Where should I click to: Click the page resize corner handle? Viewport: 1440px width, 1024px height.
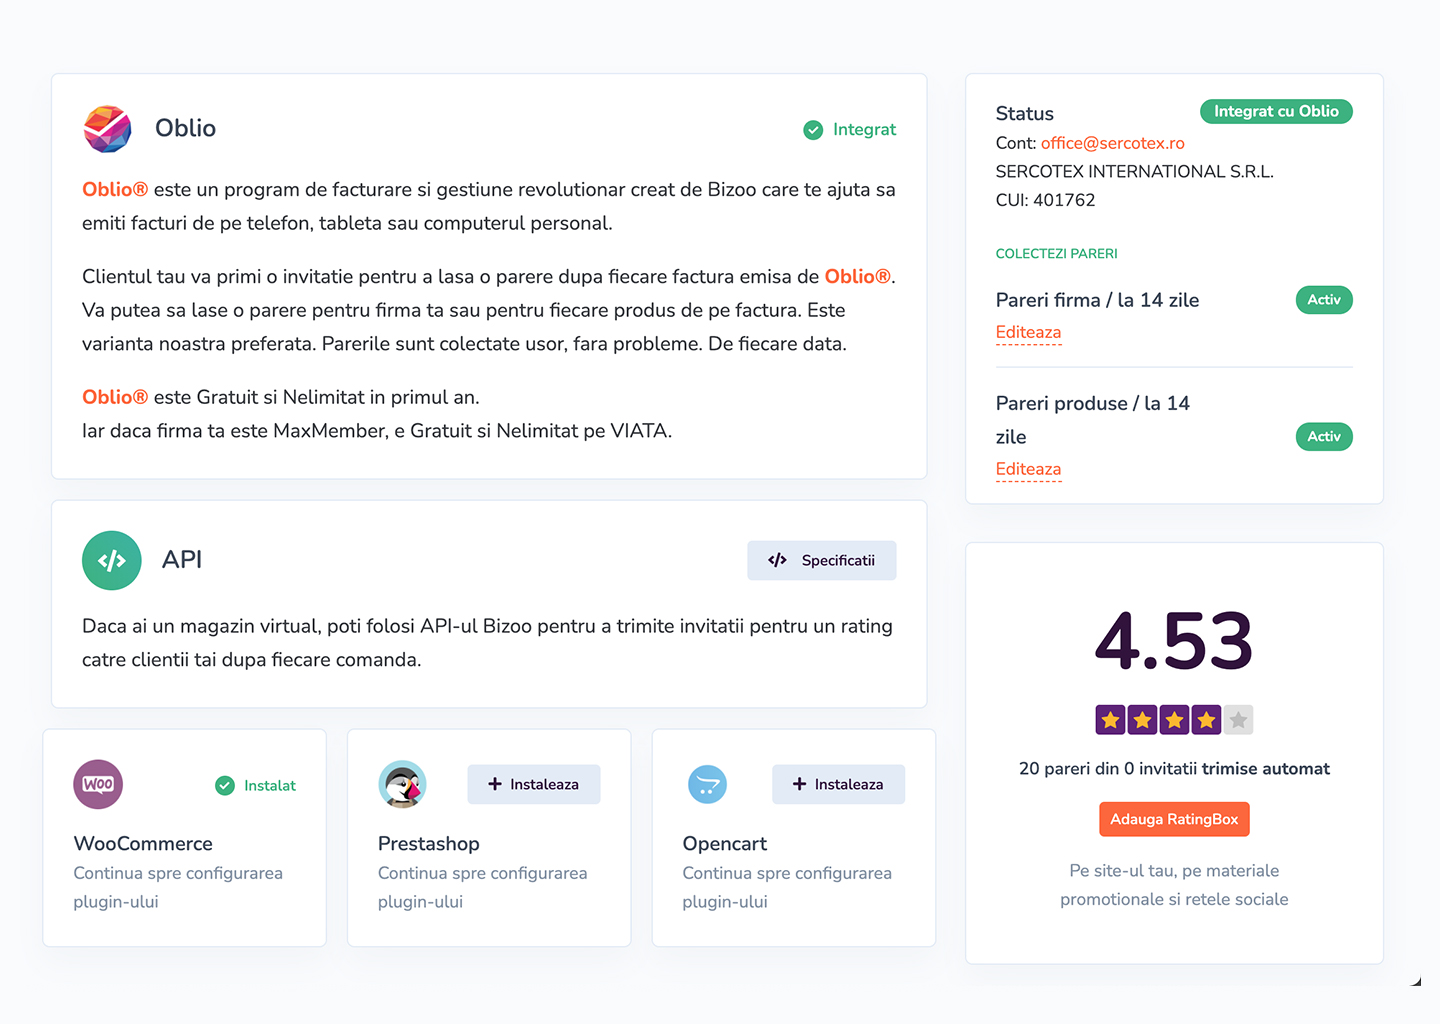(1416, 982)
